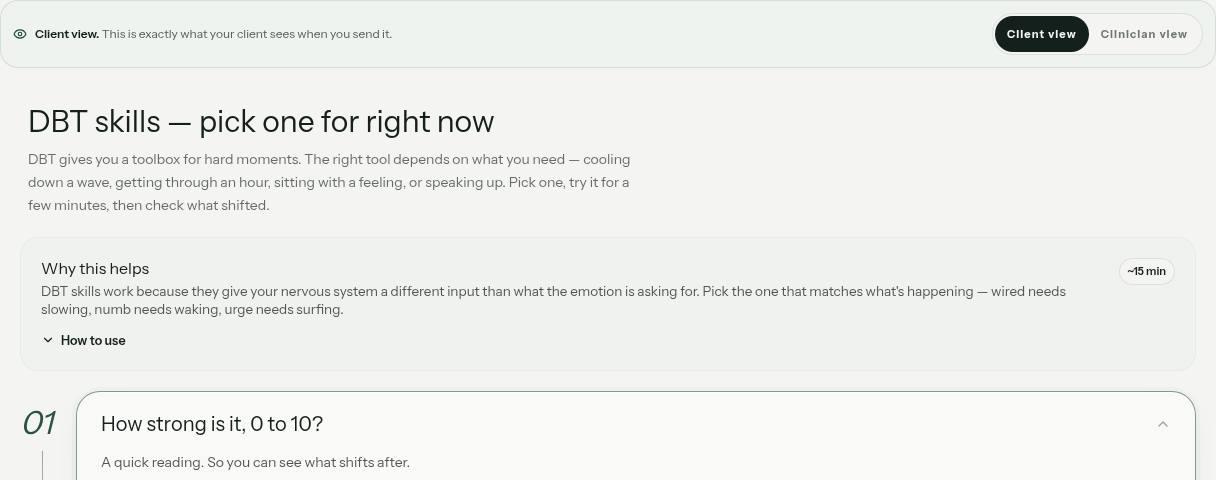Click the bold Client view. banner label
Viewport: 1216px width, 480px height.
[x=67, y=34]
